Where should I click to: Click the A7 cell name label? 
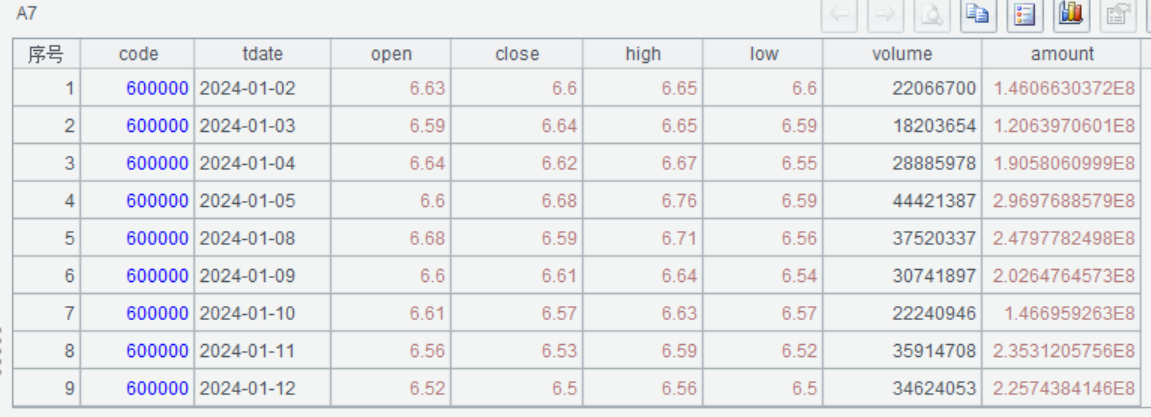(x=26, y=15)
